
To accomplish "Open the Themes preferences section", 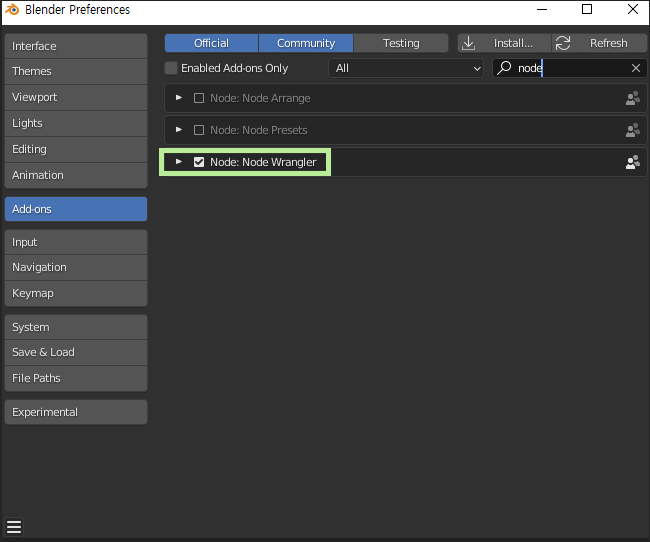I will click(x=76, y=71).
